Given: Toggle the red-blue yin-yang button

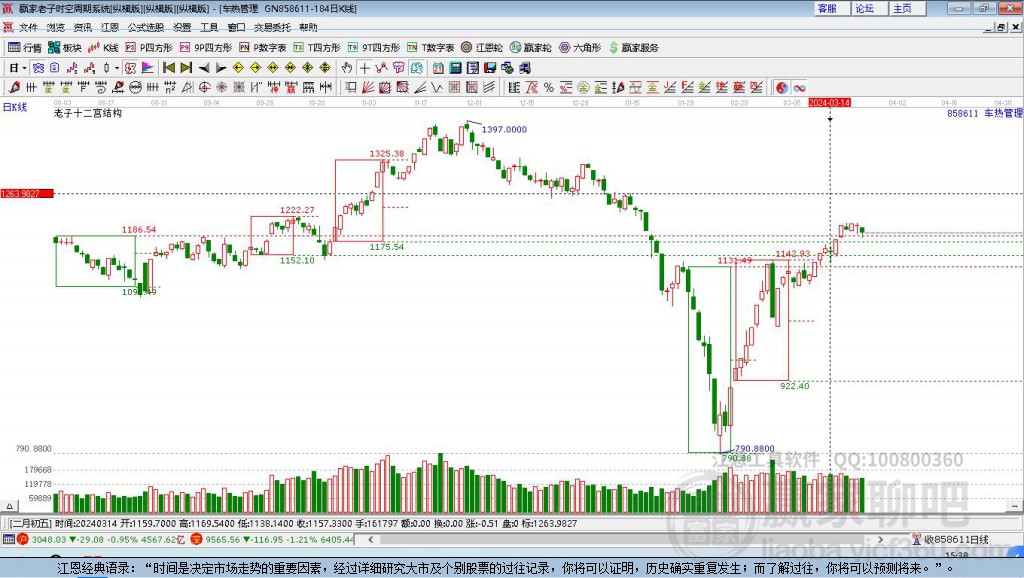Looking at the screenshot, I should coord(782,88).
